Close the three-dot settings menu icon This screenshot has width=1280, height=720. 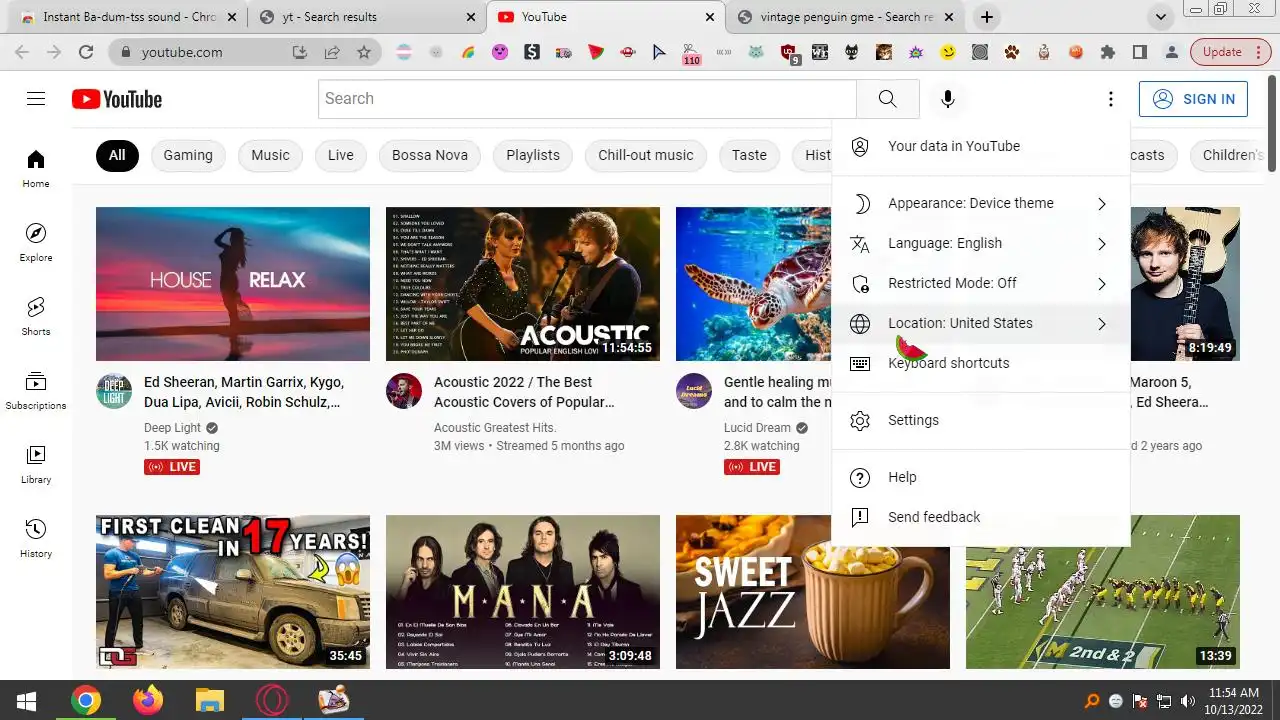pyautogui.click(x=1110, y=99)
